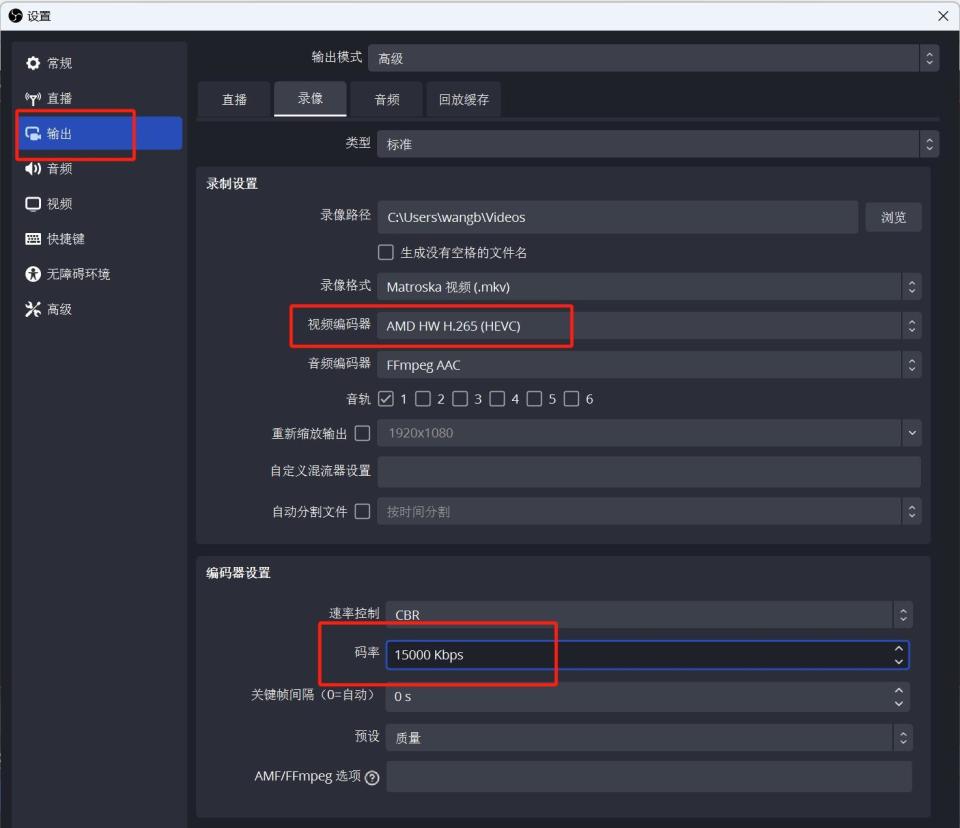Check audio track 5 checkbox
The image size is (960, 828).
point(534,399)
